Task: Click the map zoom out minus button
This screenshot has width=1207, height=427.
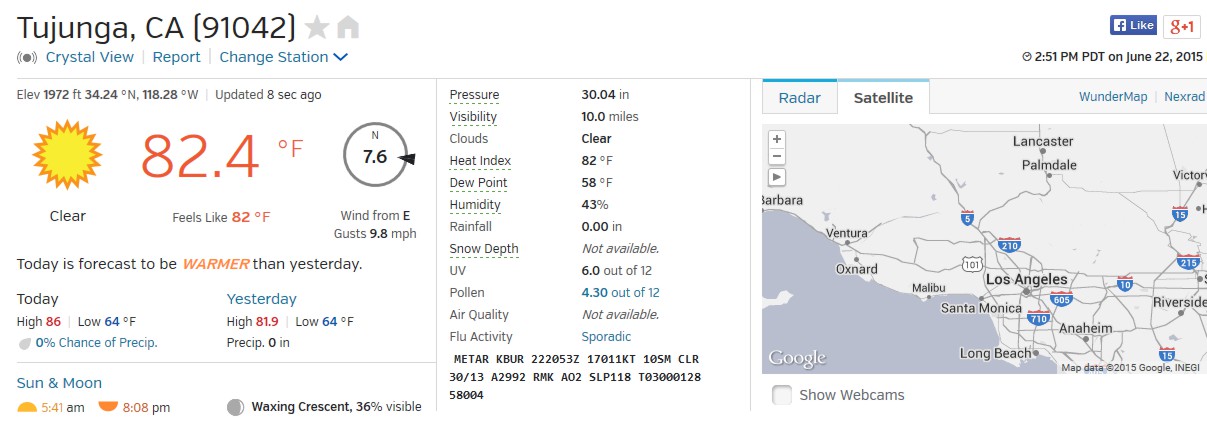Action: click(x=777, y=157)
